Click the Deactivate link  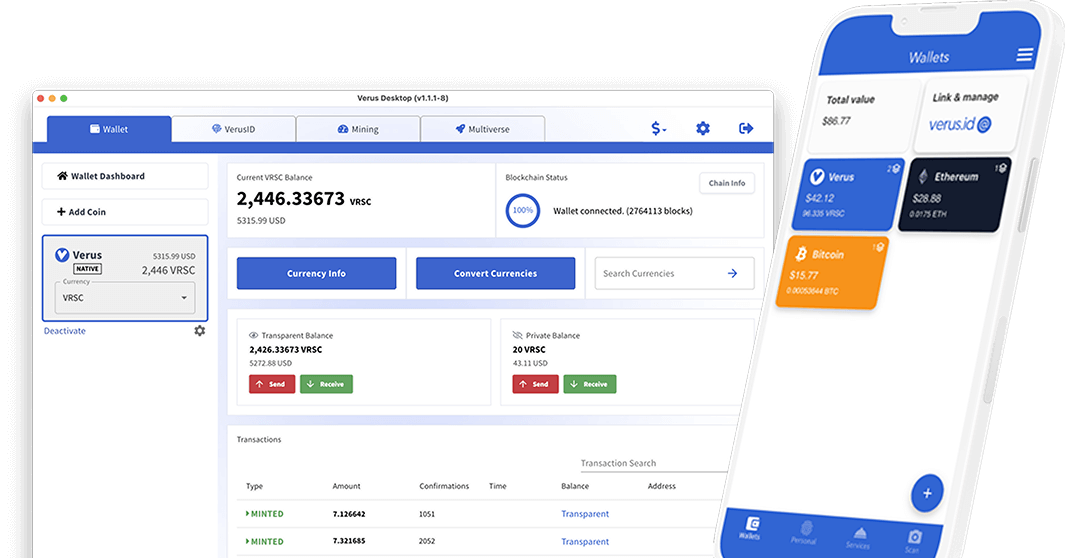(x=65, y=331)
